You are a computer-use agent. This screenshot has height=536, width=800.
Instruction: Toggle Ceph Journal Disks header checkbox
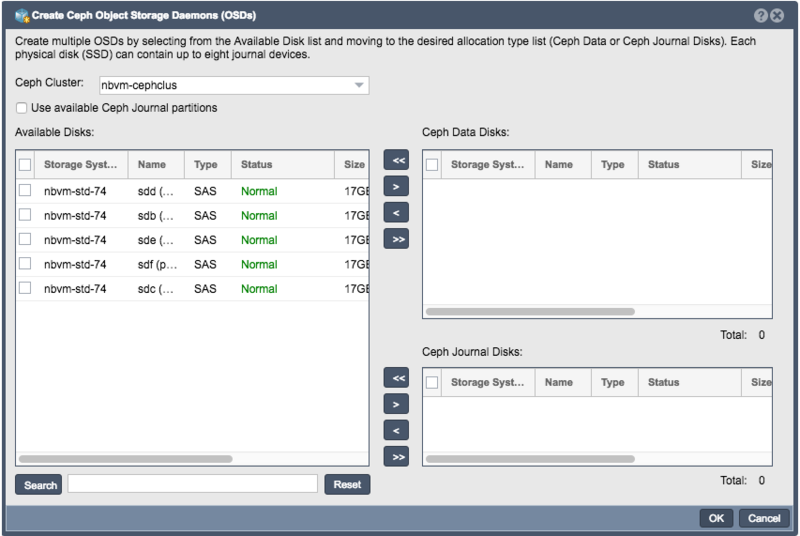tap(432, 382)
